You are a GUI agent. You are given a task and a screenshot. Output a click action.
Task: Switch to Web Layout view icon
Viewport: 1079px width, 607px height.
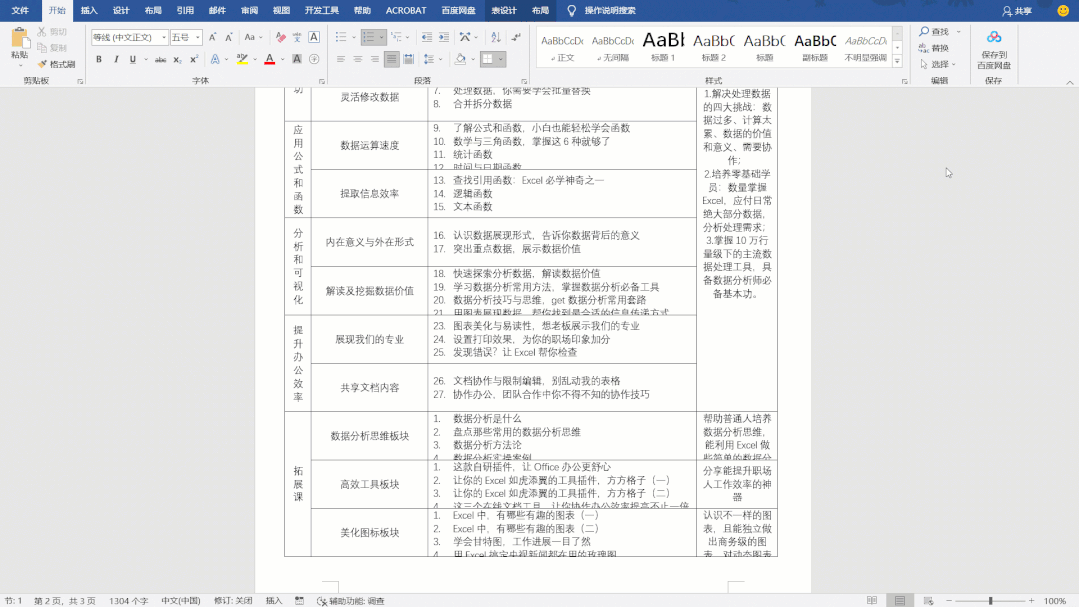(x=928, y=601)
